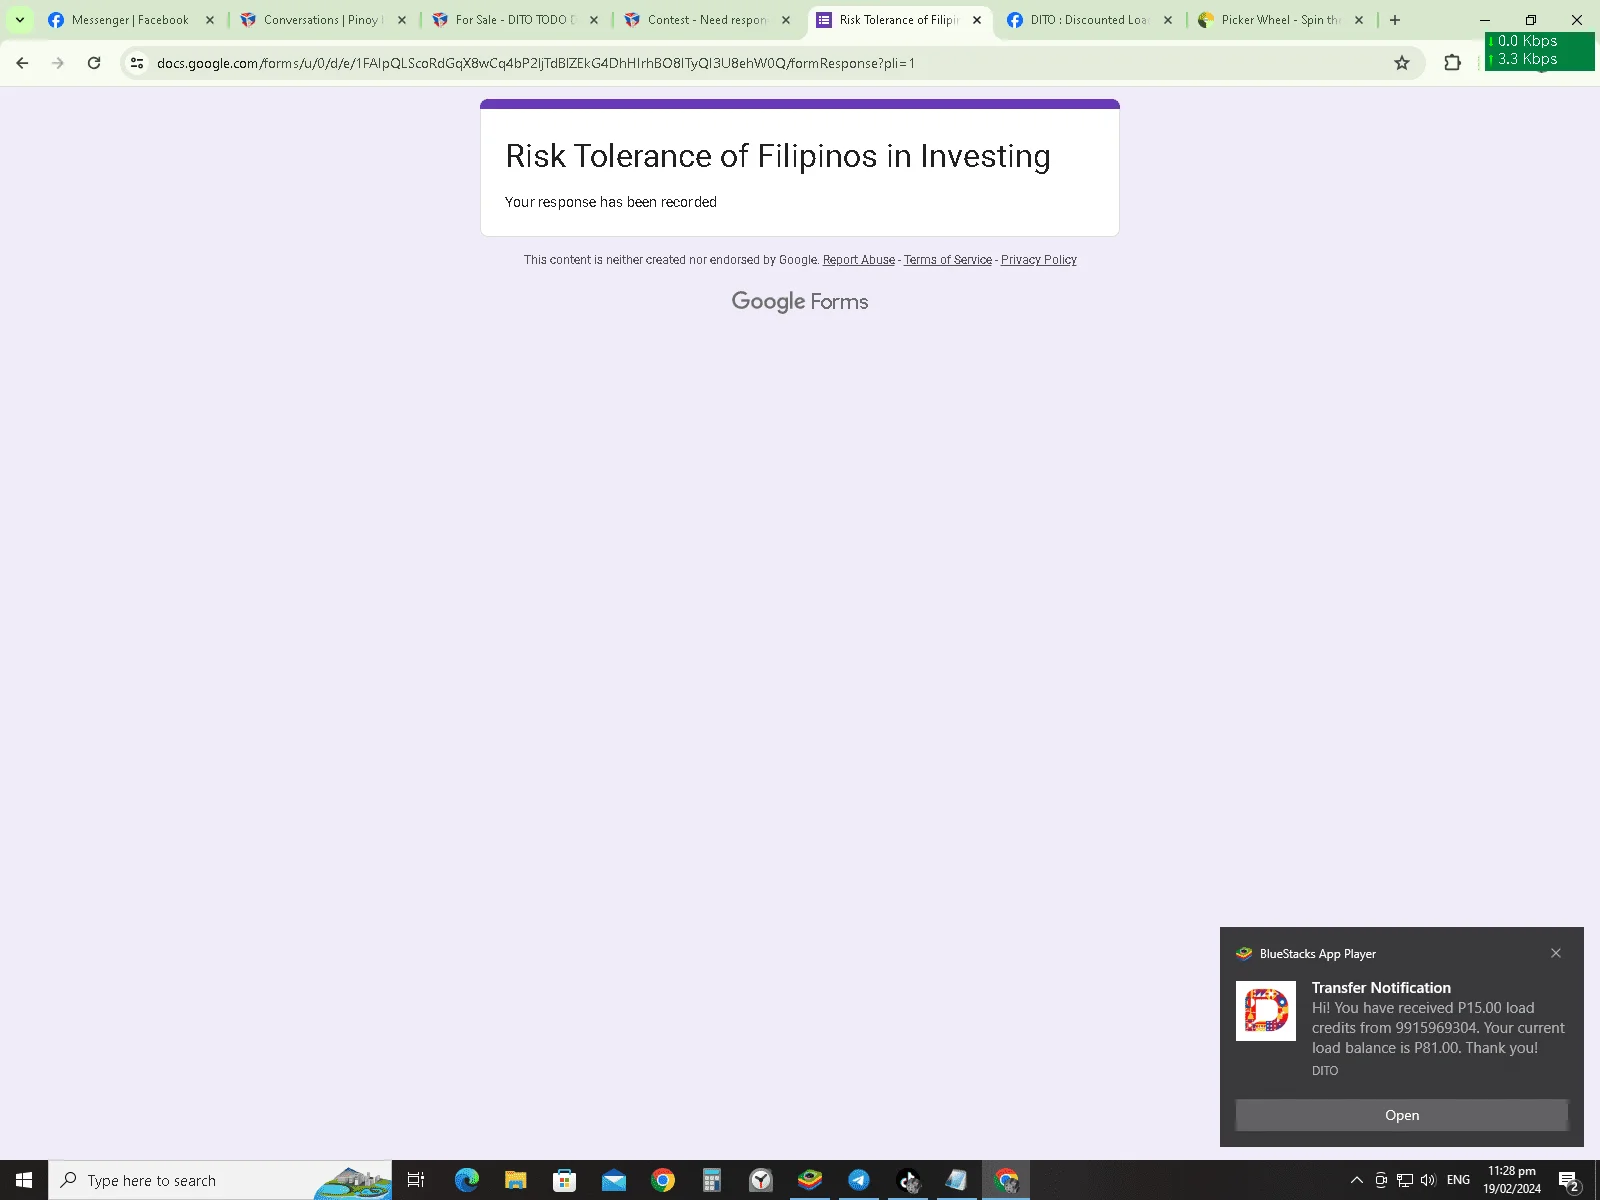The width and height of the screenshot is (1600, 1200).
Task: Open the Windows Action Center notifications
Action: point(1569,1181)
